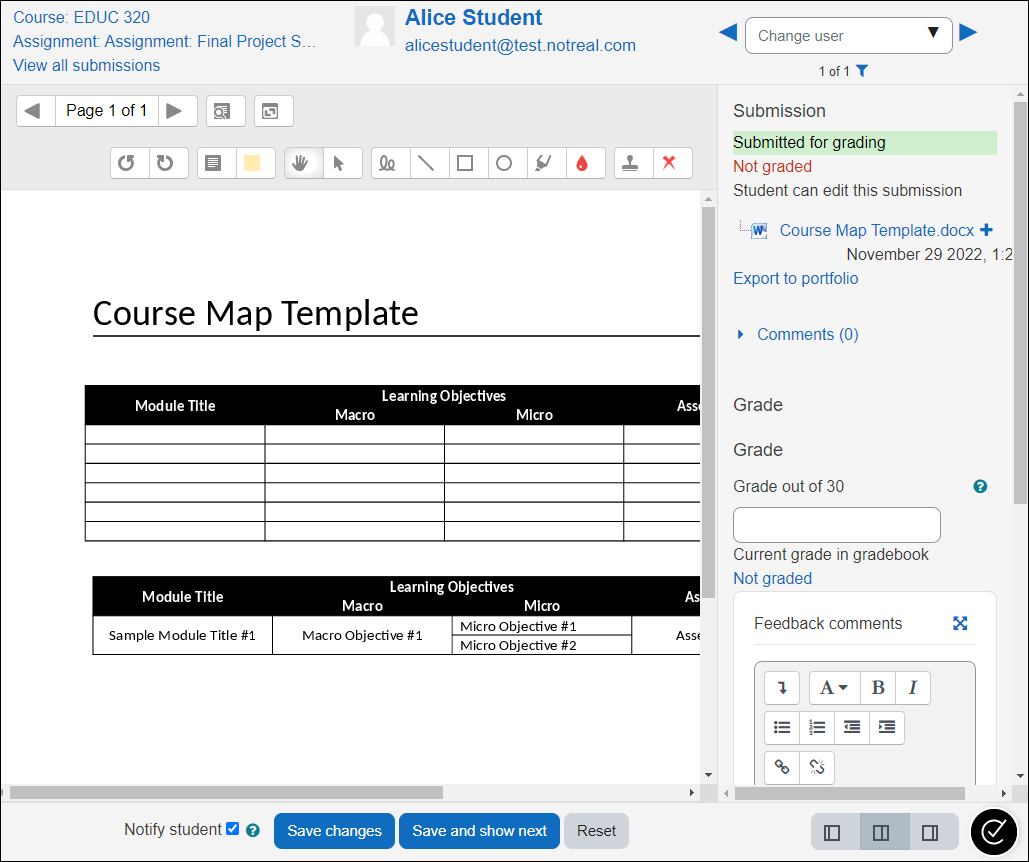Select the line annotation tool
Image resolution: width=1029 pixels, height=862 pixels.
[x=428, y=162]
